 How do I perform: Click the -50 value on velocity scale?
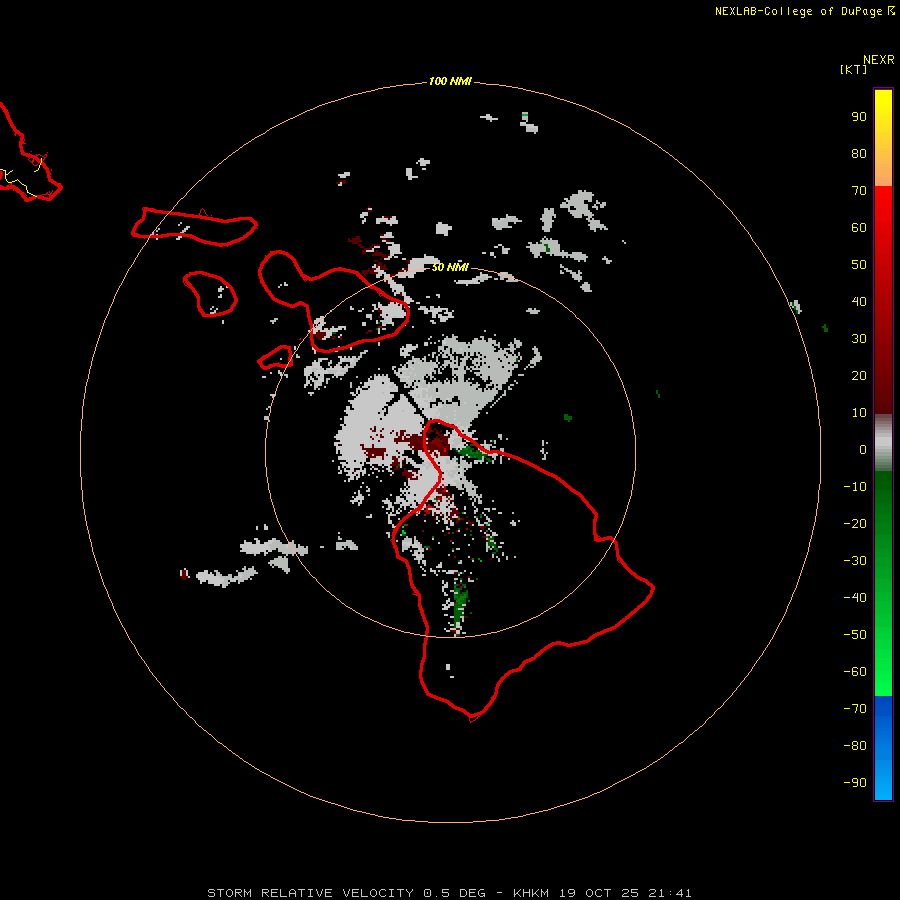point(855,634)
